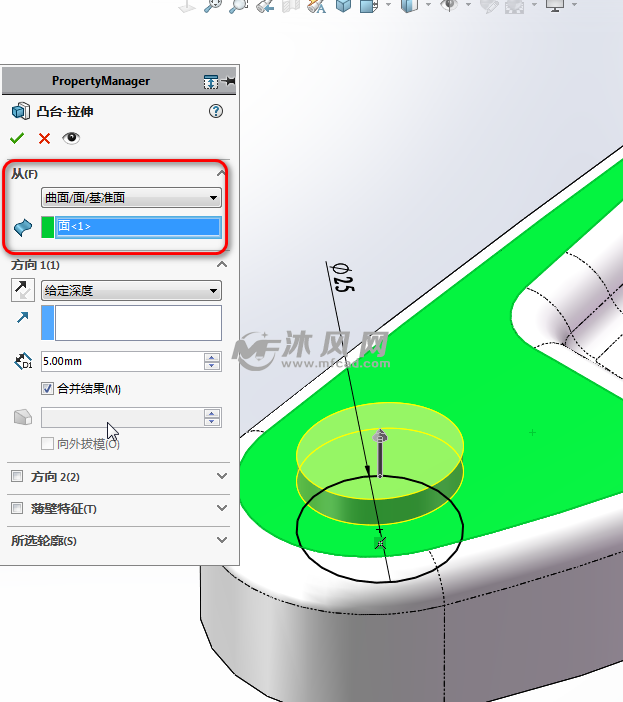Screen dimensions: 623x702
Task: Pin the PropertyManager panel with the pushpin
Action: point(229,81)
